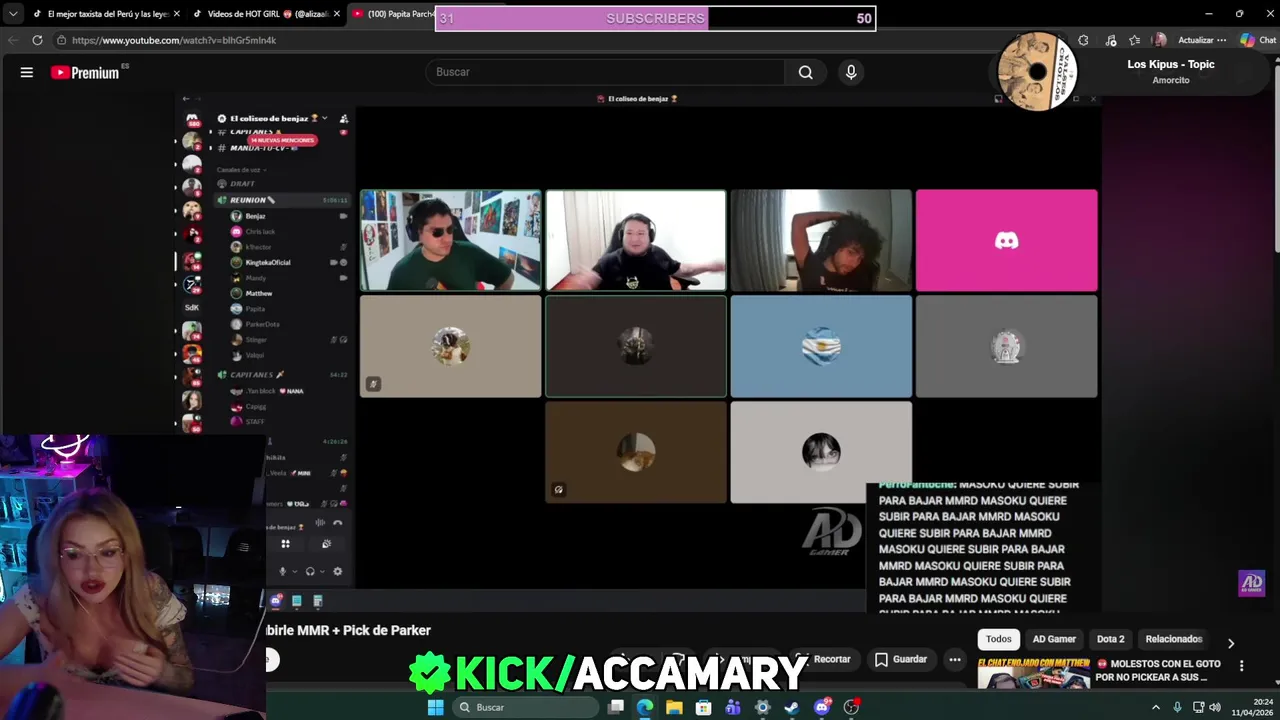
Task: Click the Windows taskbar Buscar search box
Action: point(524,707)
